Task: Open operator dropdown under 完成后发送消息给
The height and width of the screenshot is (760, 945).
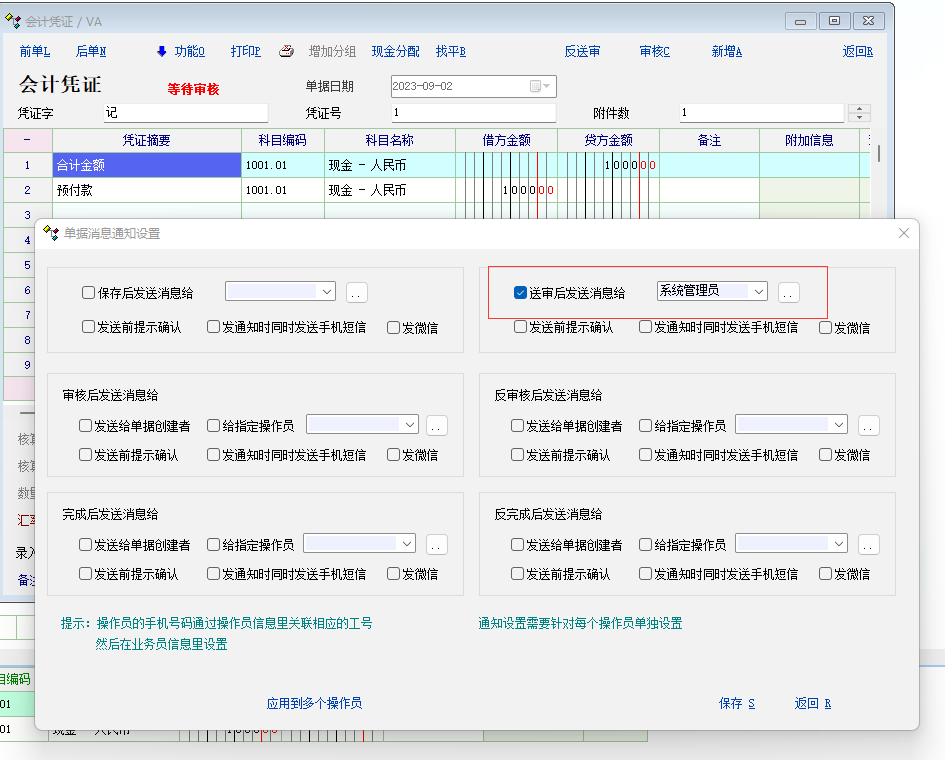Action: tap(406, 544)
